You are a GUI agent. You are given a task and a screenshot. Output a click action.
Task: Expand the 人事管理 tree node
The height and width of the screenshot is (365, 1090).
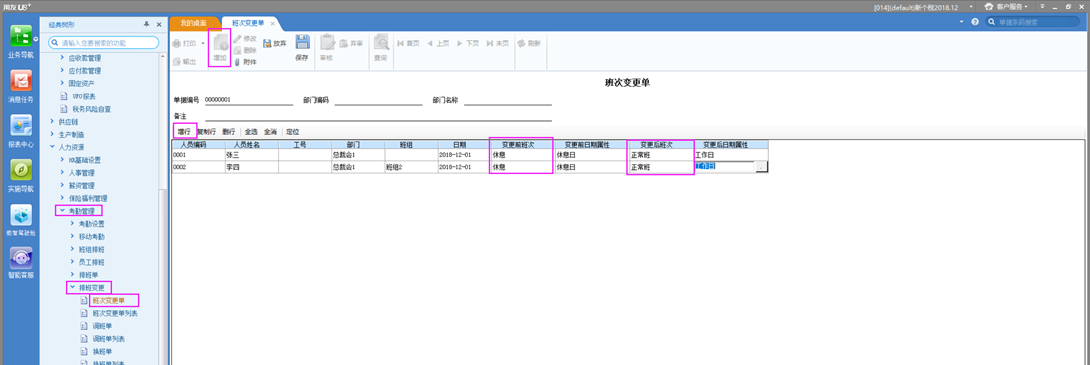coord(62,172)
